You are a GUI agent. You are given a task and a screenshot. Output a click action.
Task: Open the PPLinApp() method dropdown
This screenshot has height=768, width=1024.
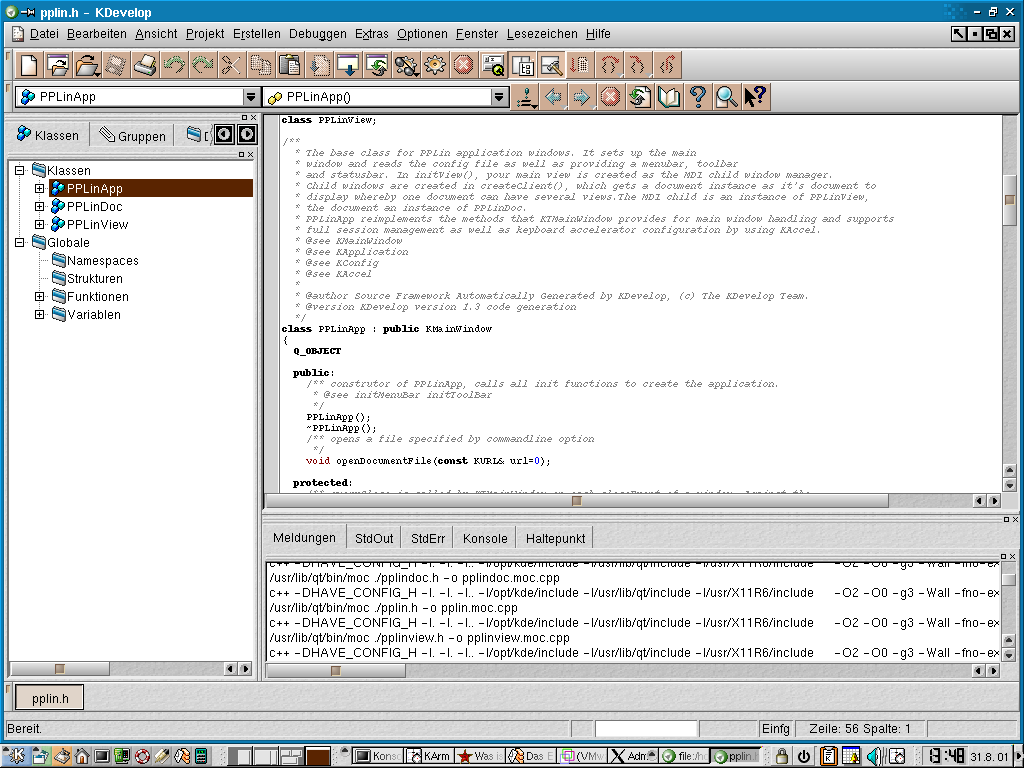(499, 97)
